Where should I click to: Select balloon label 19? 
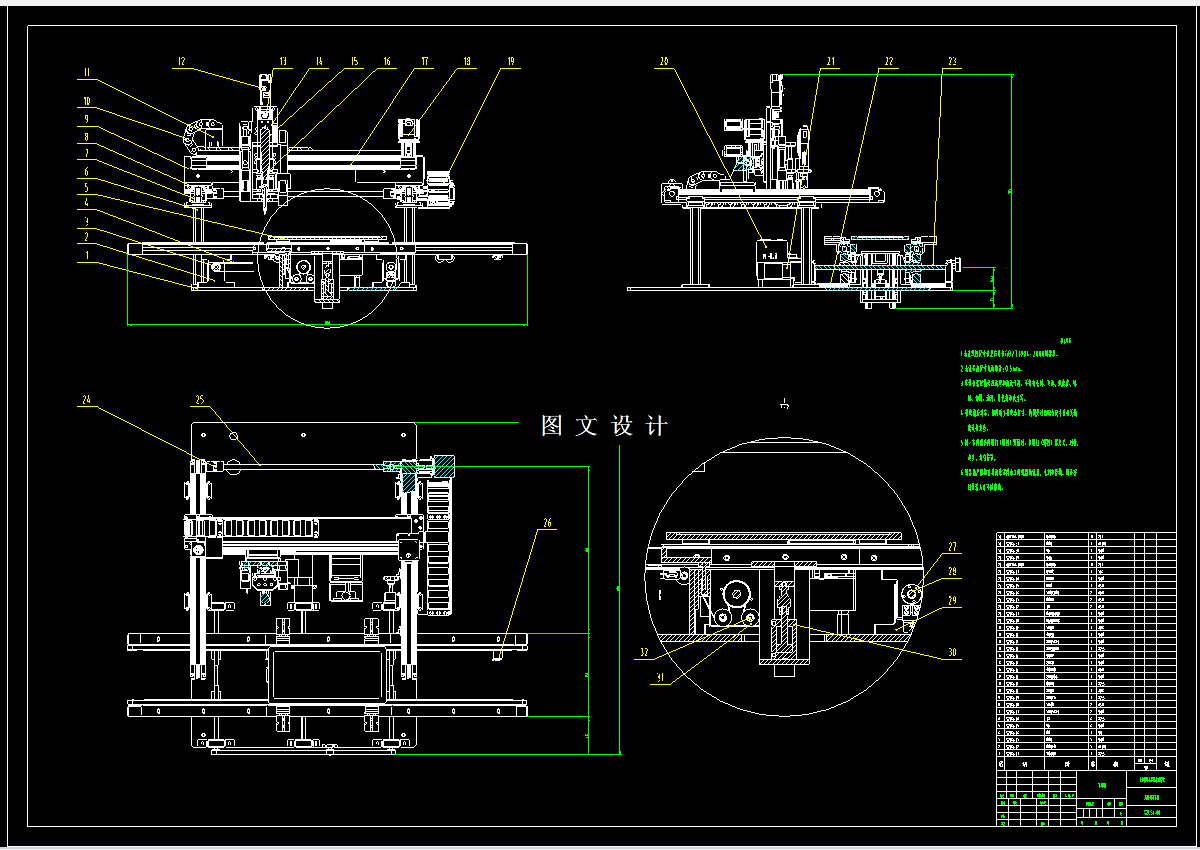(x=510, y=61)
